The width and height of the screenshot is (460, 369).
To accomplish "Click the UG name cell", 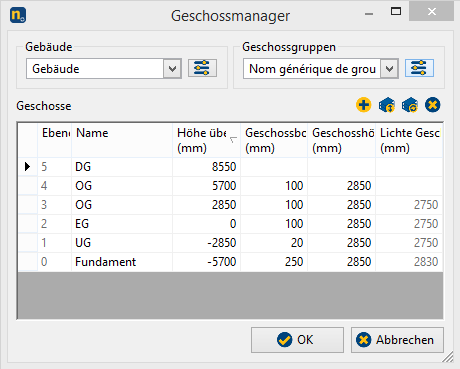I will (x=122, y=243).
